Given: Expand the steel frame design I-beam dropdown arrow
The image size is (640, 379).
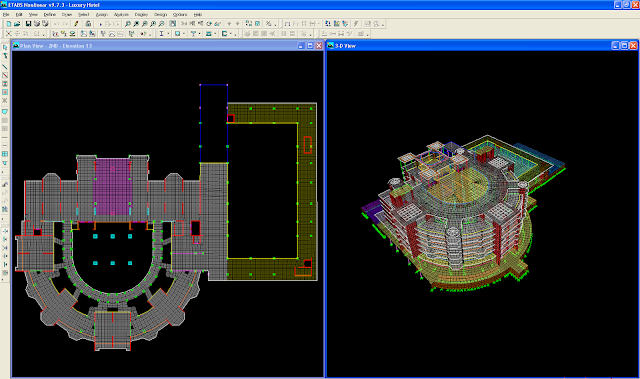Looking at the screenshot, I should [168, 34].
